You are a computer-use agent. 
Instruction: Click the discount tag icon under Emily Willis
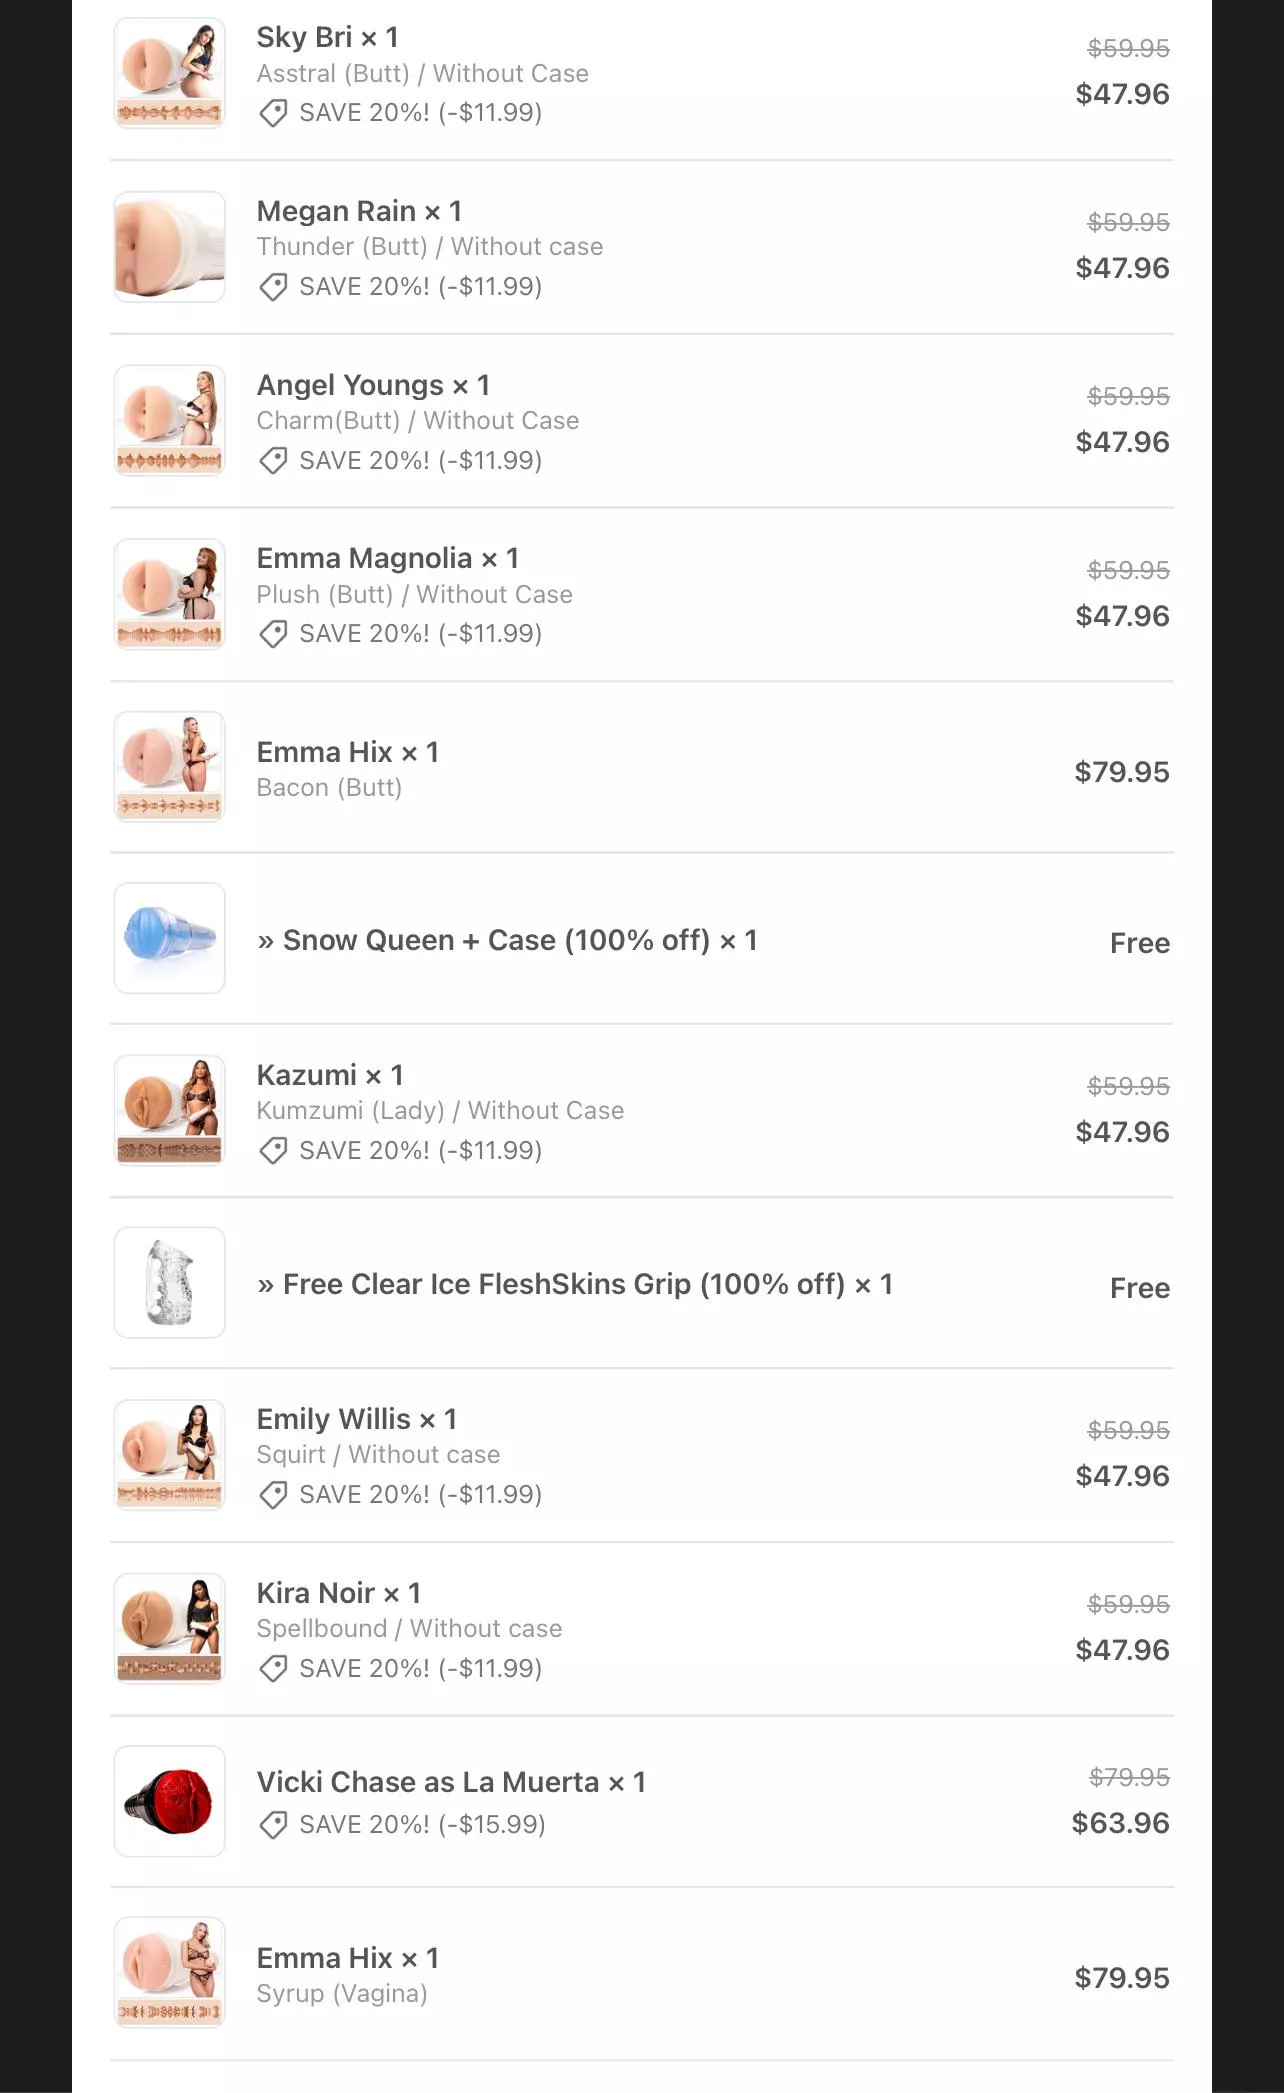click(273, 1495)
